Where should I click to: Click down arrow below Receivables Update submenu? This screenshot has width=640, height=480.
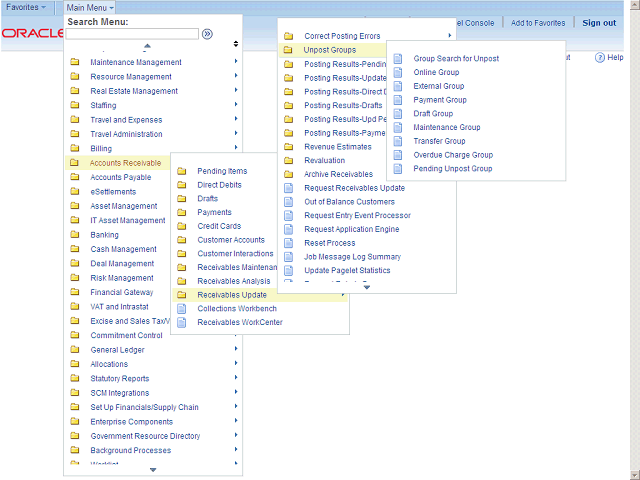367,287
